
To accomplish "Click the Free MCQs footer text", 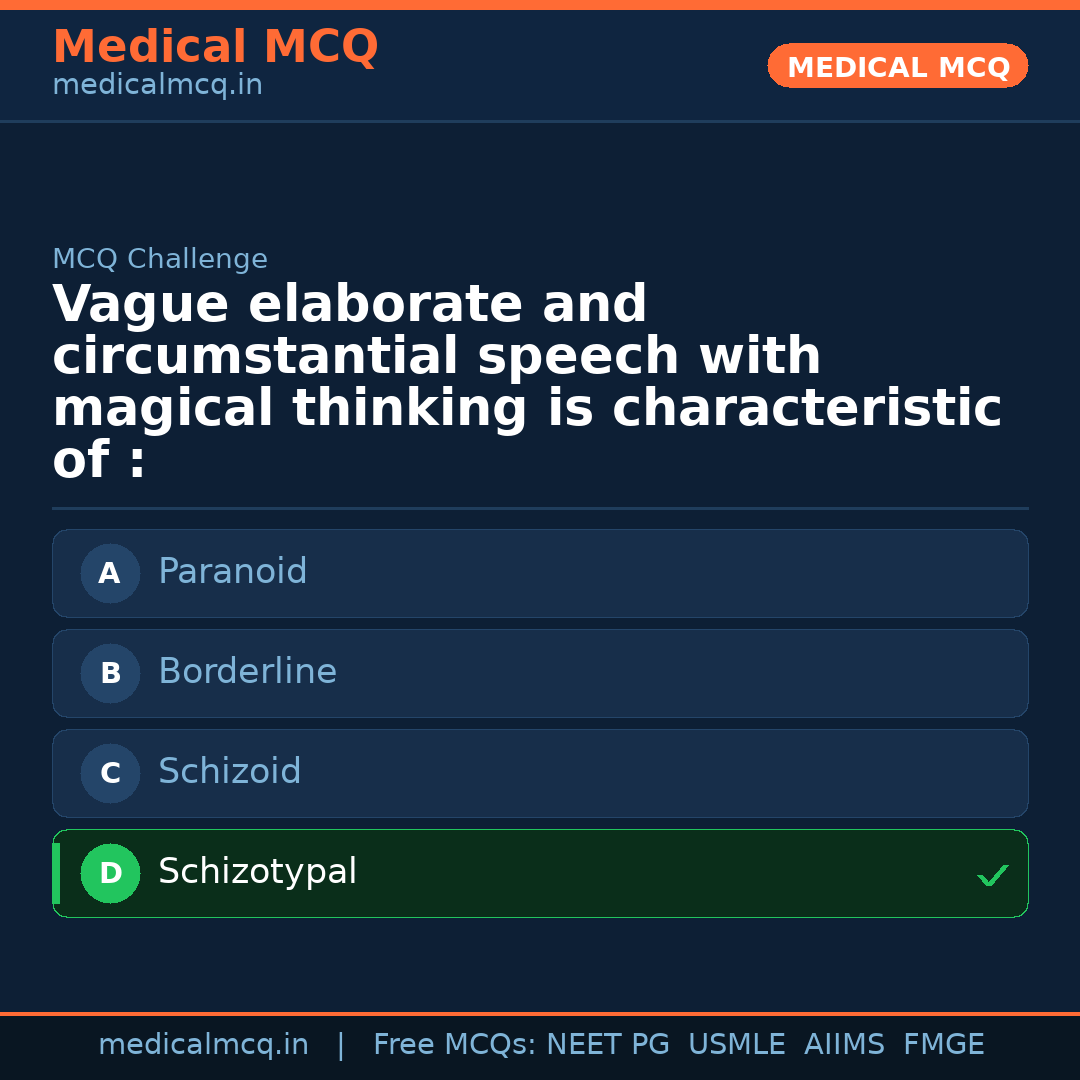I will (454, 1045).
